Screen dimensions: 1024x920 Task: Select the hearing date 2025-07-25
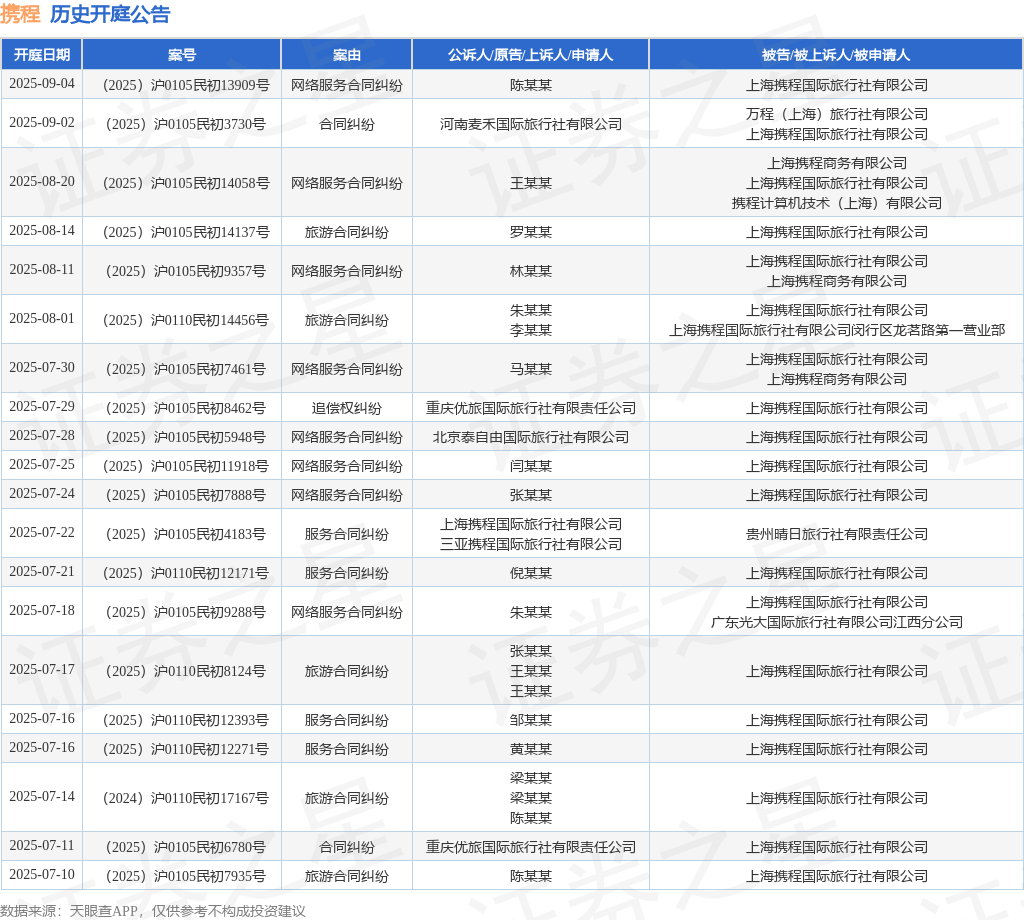tap(42, 465)
